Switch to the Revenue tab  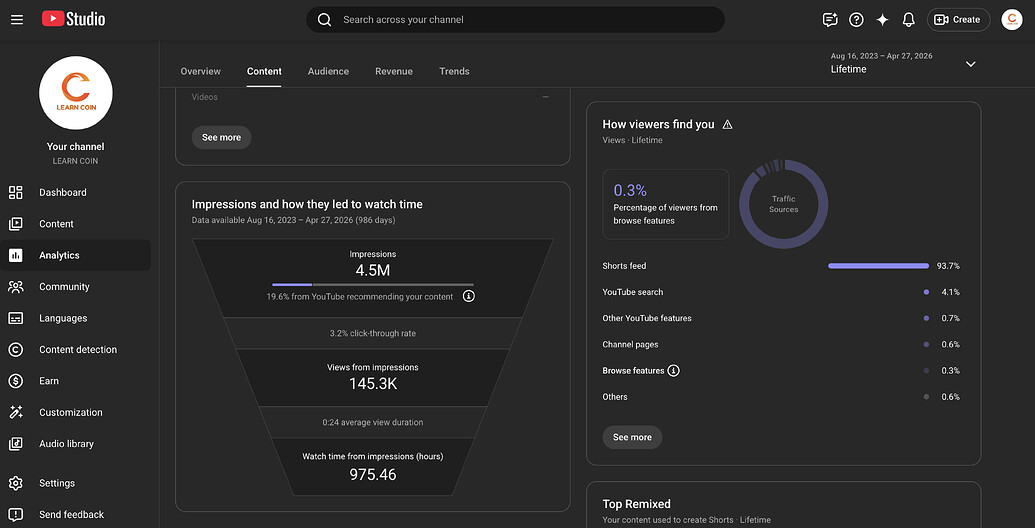tap(394, 71)
